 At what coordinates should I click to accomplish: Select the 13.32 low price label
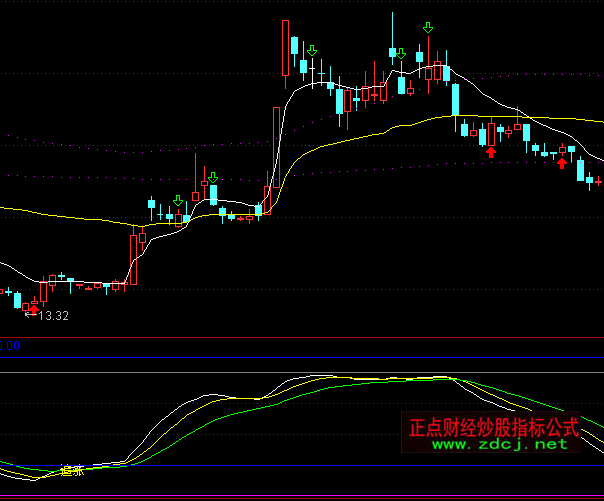tap(52, 316)
